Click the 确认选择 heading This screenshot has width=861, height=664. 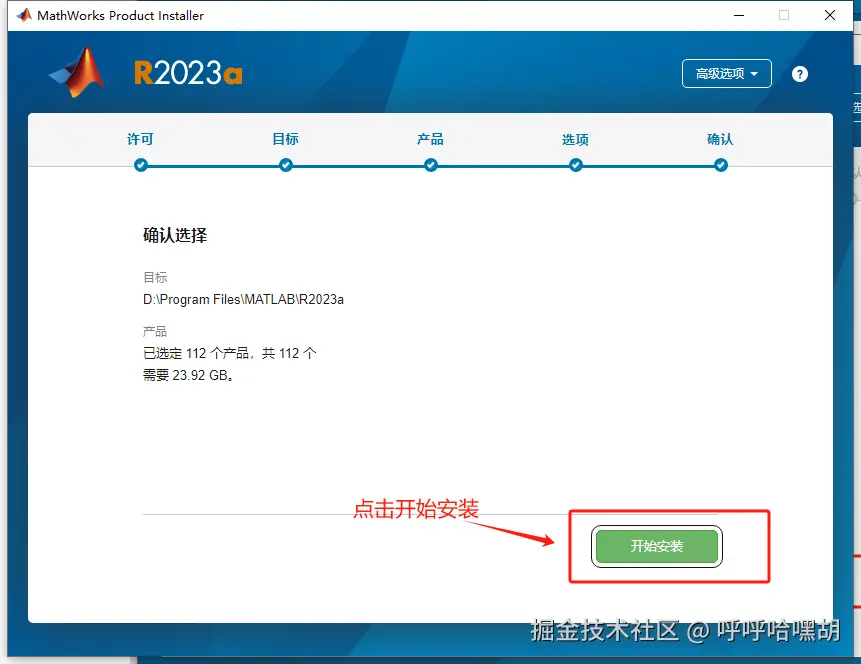click(175, 236)
